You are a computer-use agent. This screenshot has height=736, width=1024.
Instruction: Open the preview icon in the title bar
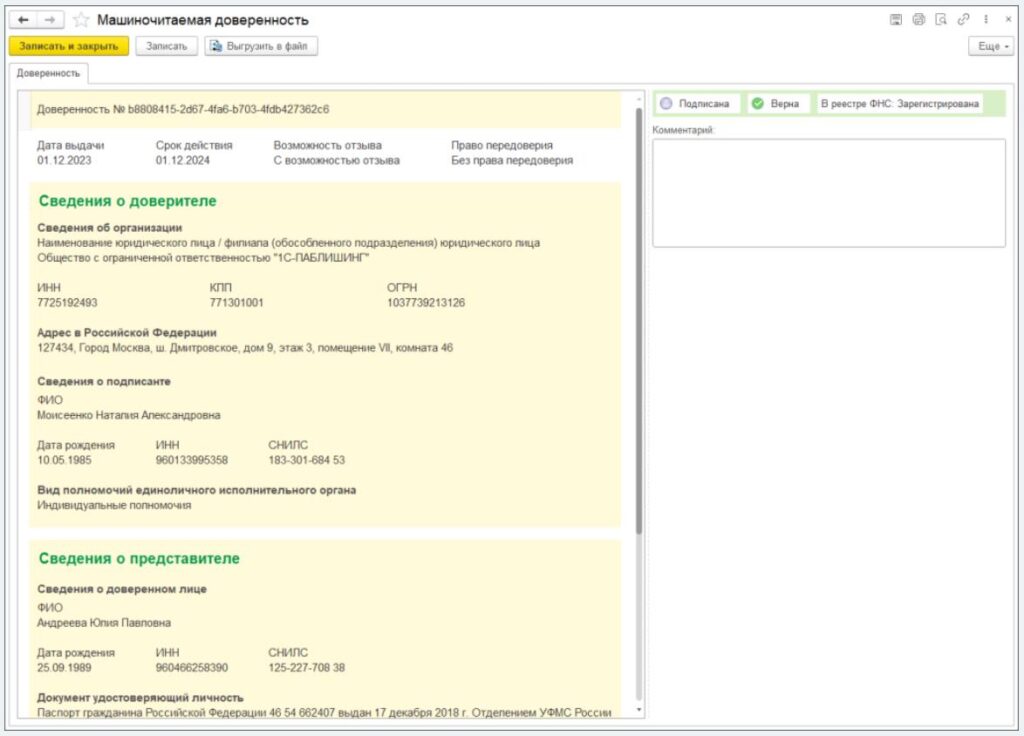point(940,20)
